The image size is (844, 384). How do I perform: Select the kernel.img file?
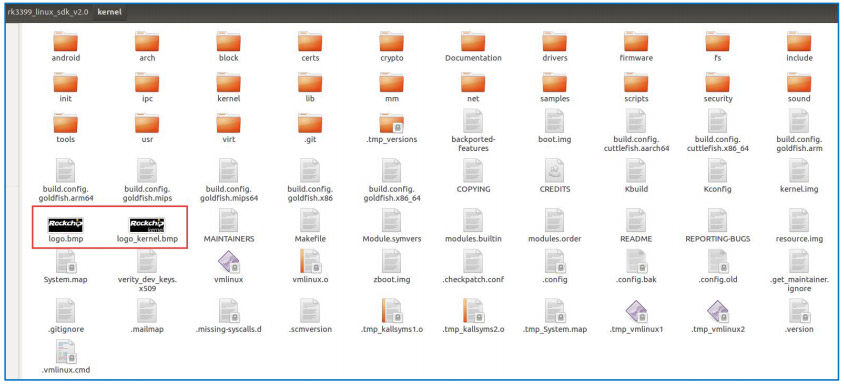click(799, 171)
